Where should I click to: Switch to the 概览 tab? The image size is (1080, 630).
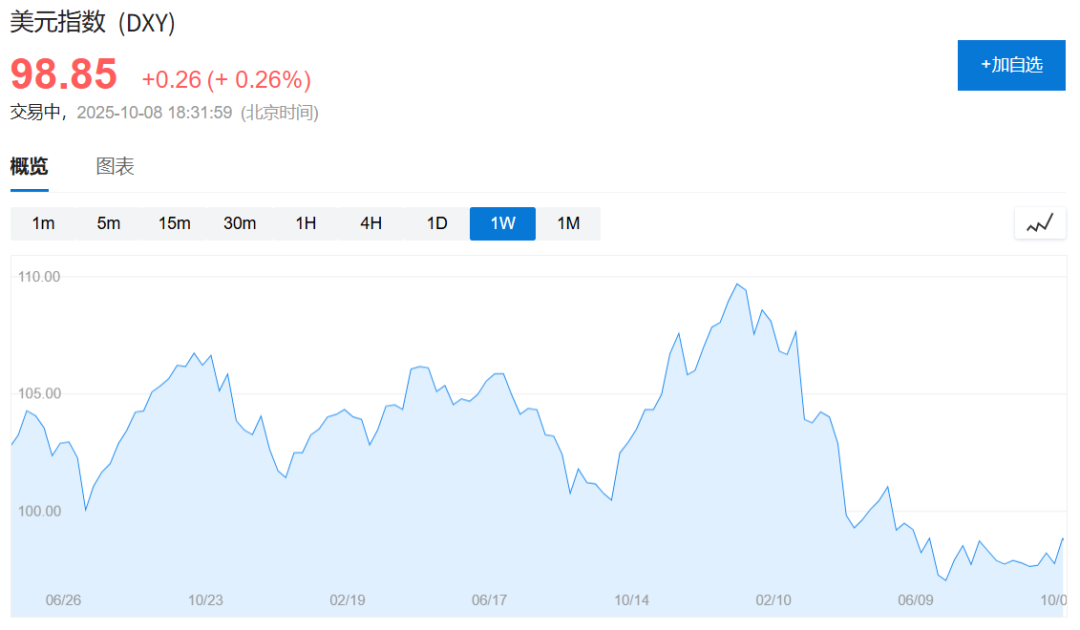pyautogui.click(x=29, y=167)
